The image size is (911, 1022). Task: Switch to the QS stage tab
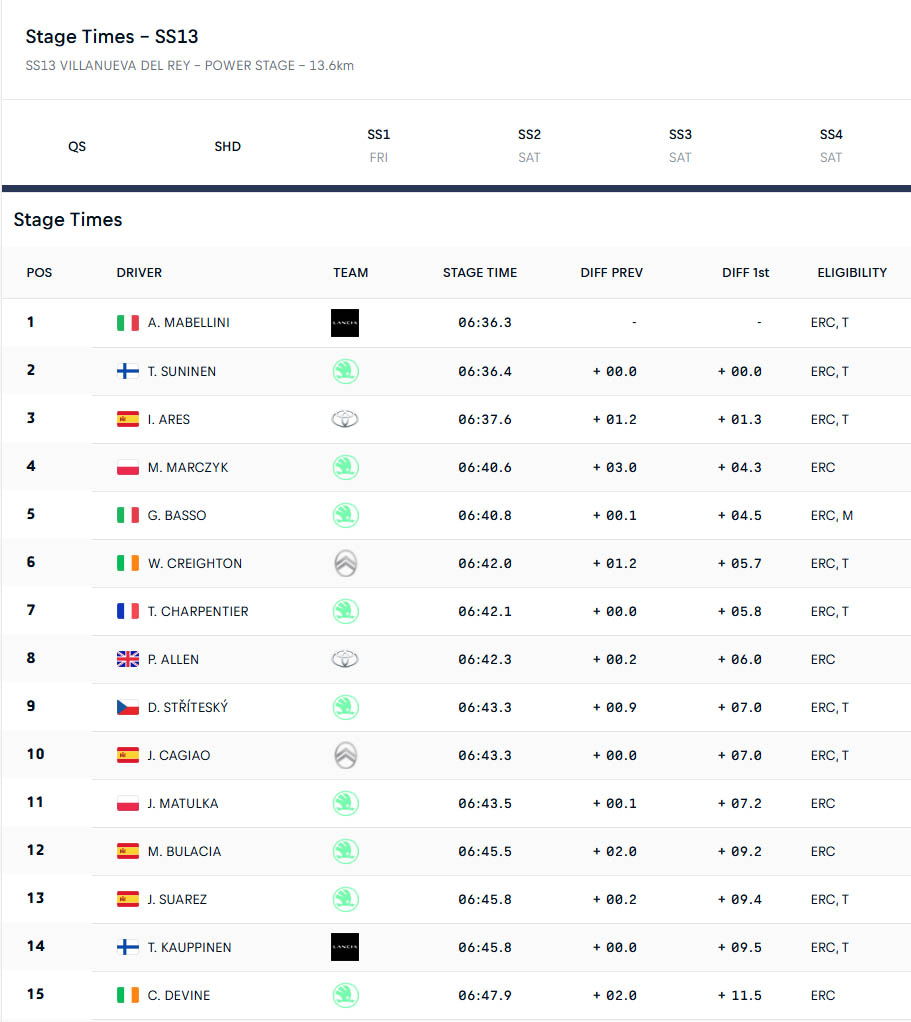(x=77, y=146)
